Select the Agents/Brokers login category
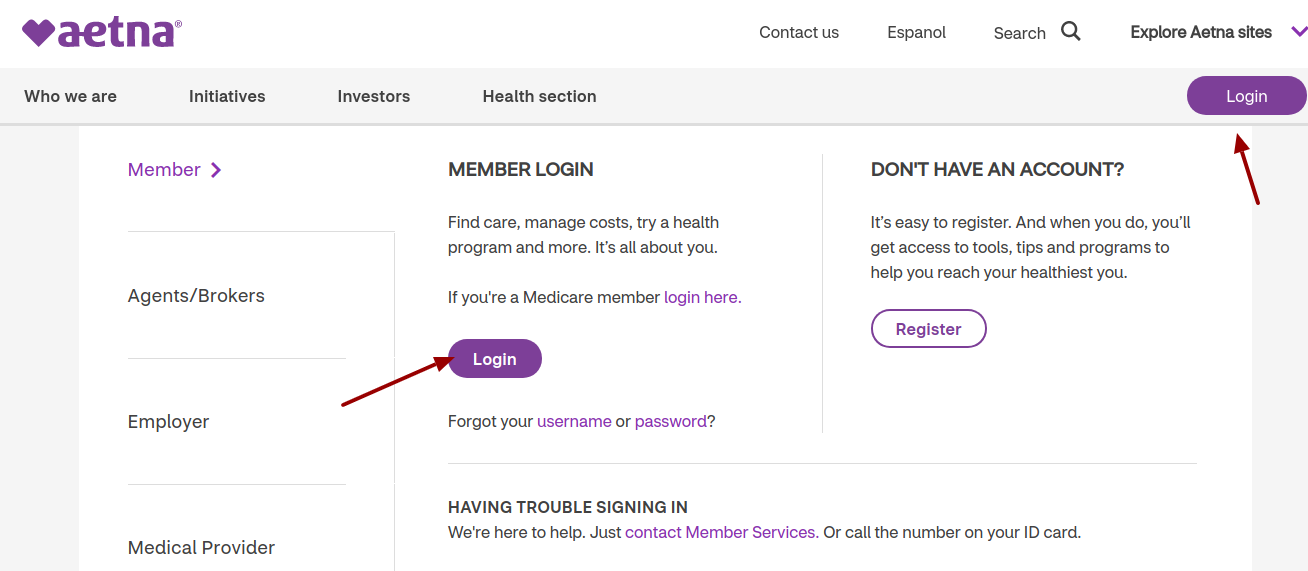Screen dimensions: 1308x571 [x=196, y=296]
